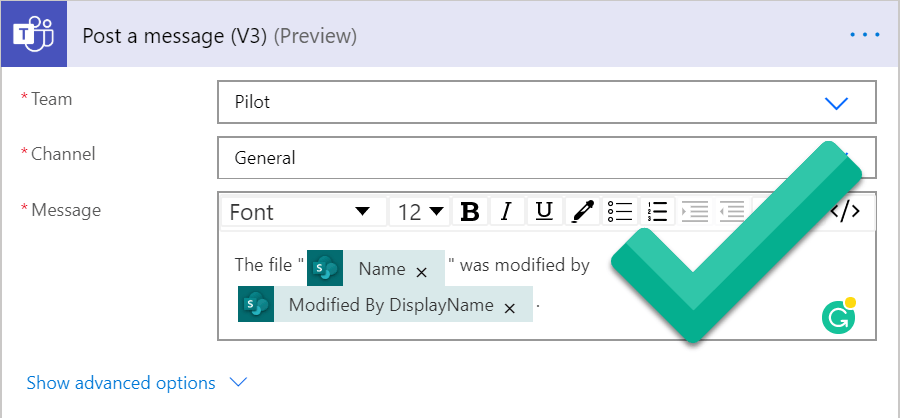Viewport: 900px width, 418px height.
Task: Open the three-dot action menu
Action: coord(864,35)
